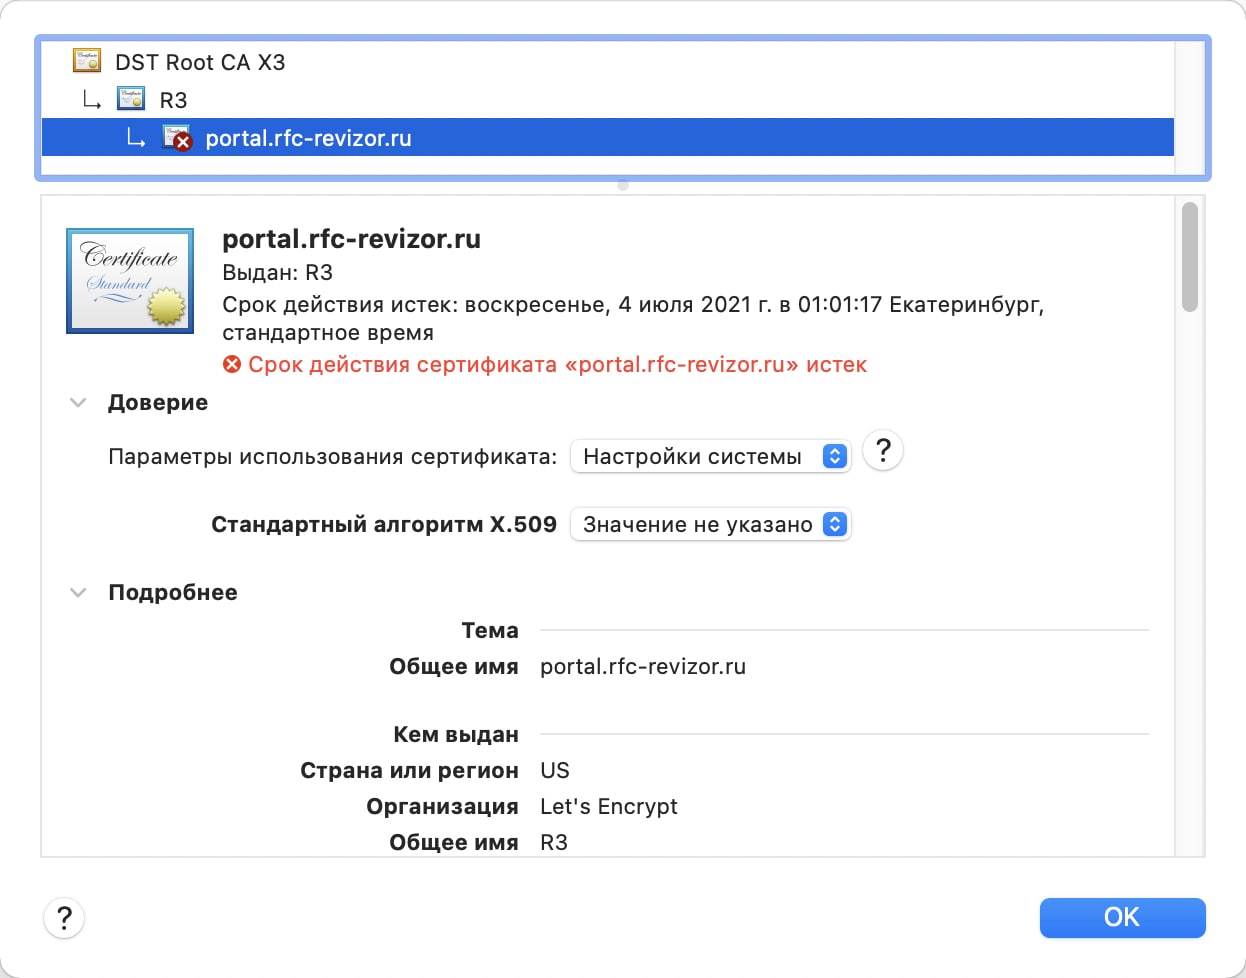The width and height of the screenshot is (1246, 978).
Task: Click the Страна или регион value US
Action: pos(555,770)
